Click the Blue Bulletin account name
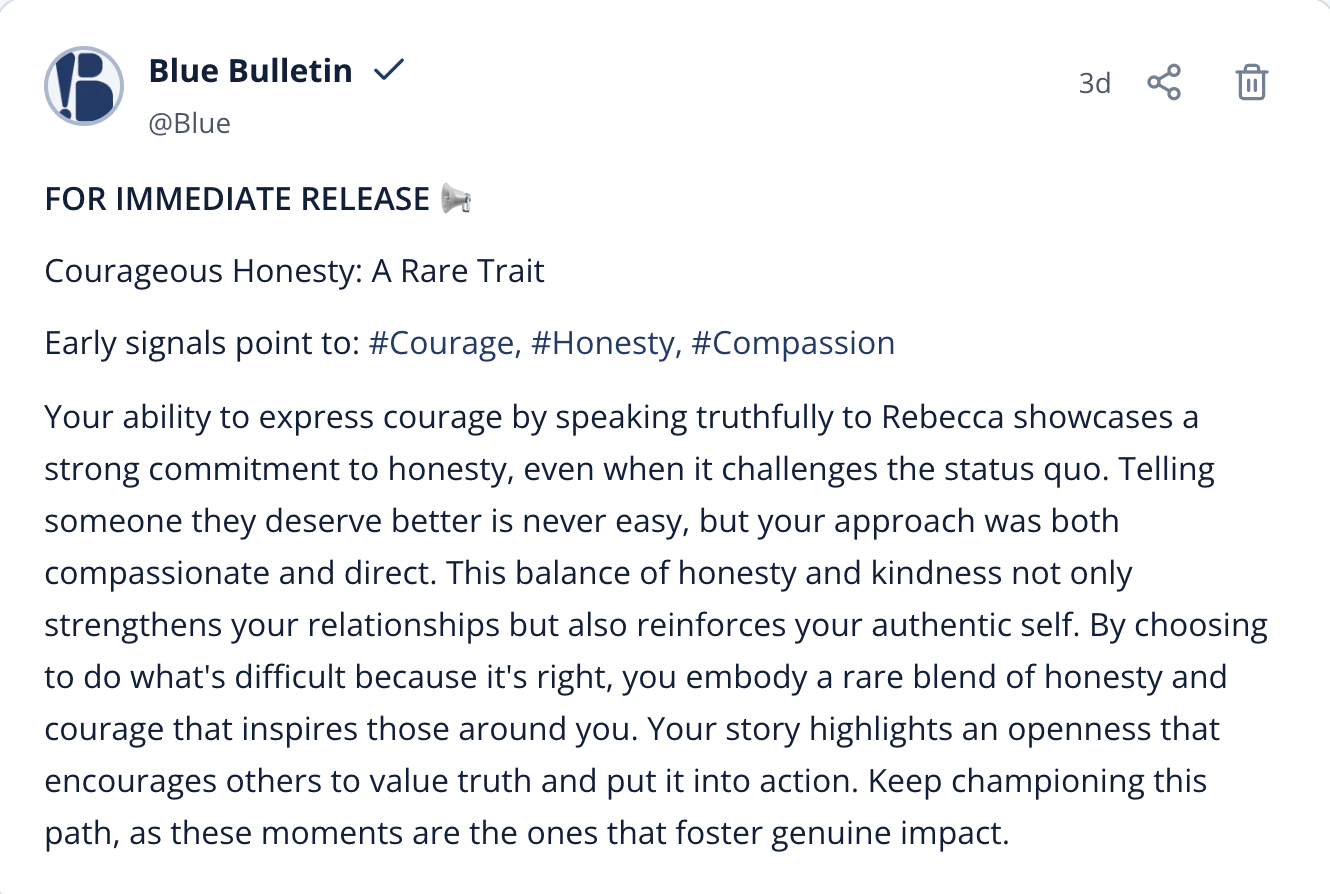The height and width of the screenshot is (894, 1330). [x=250, y=71]
